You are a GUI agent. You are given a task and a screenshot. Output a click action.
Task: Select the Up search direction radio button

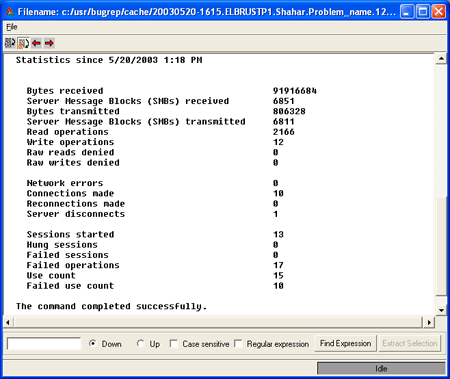tap(140, 343)
